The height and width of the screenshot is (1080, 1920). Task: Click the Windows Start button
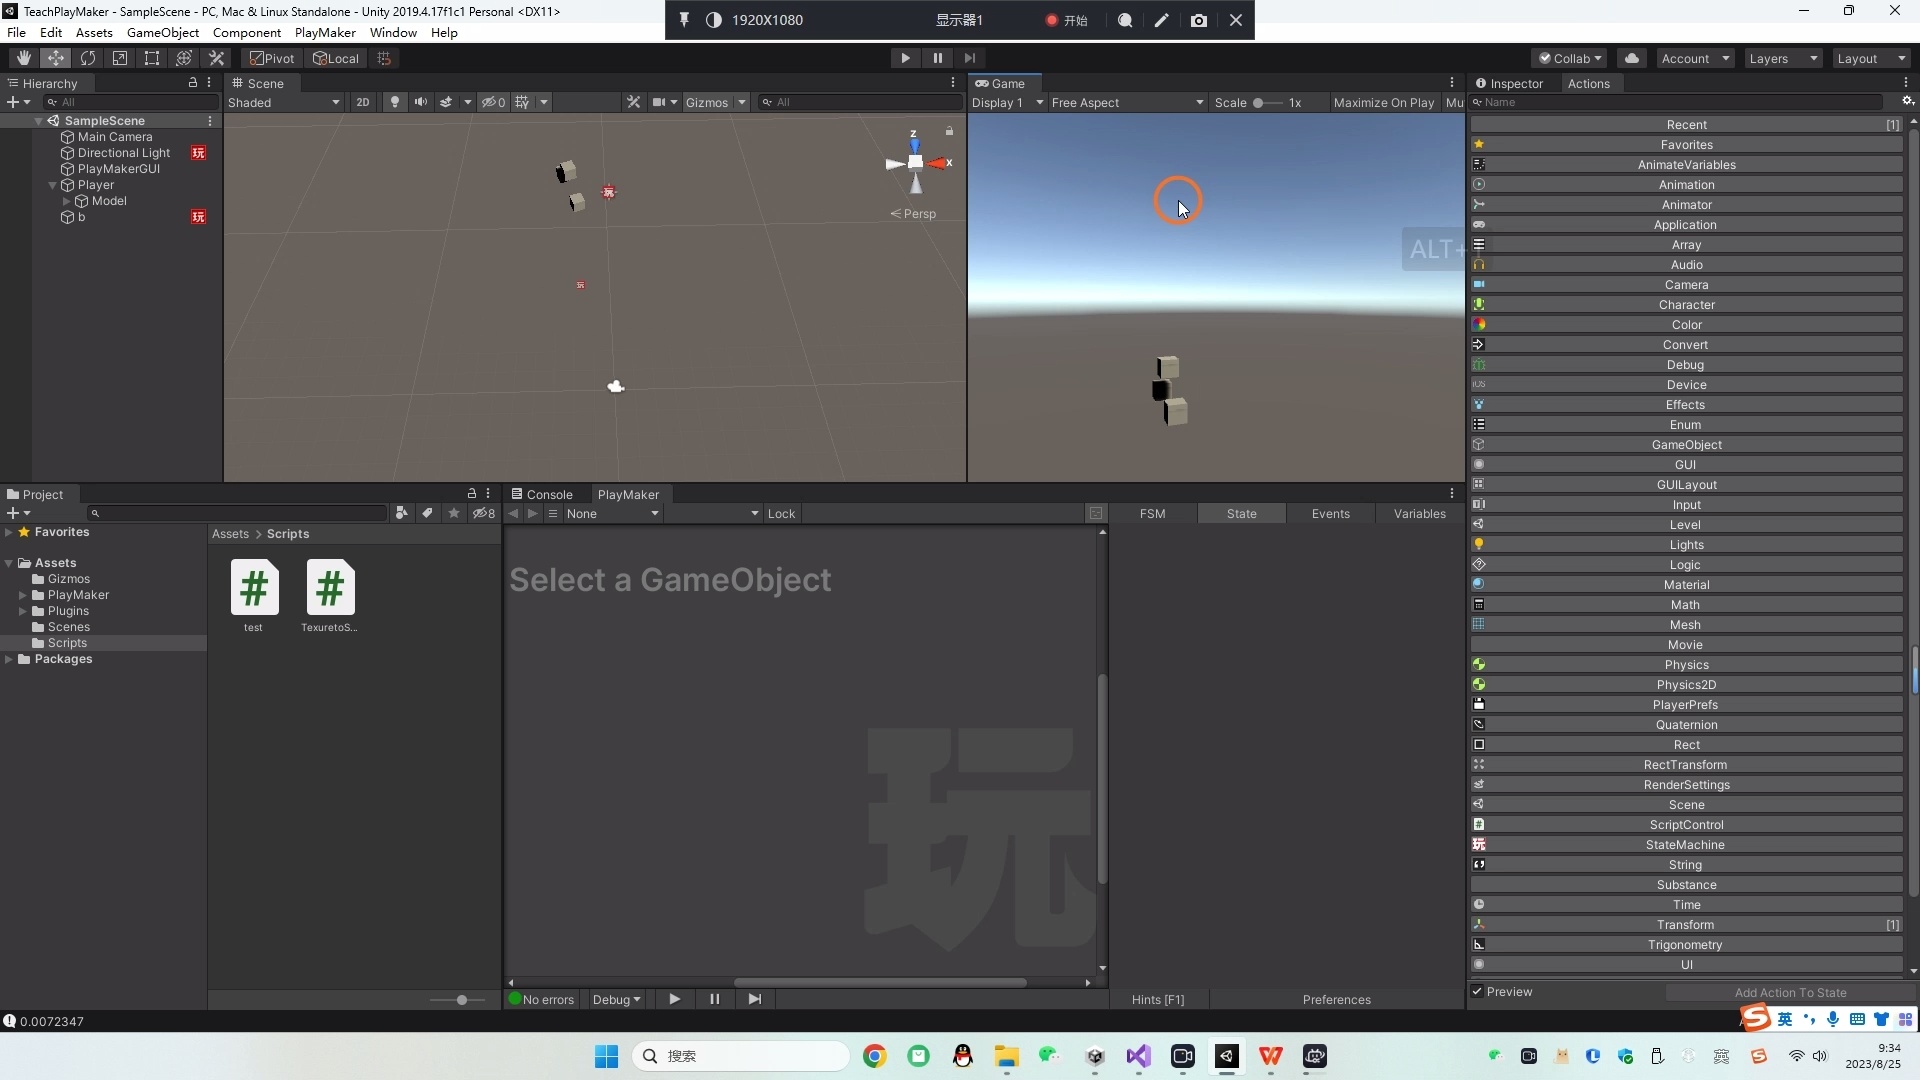pyautogui.click(x=606, y=1056)
